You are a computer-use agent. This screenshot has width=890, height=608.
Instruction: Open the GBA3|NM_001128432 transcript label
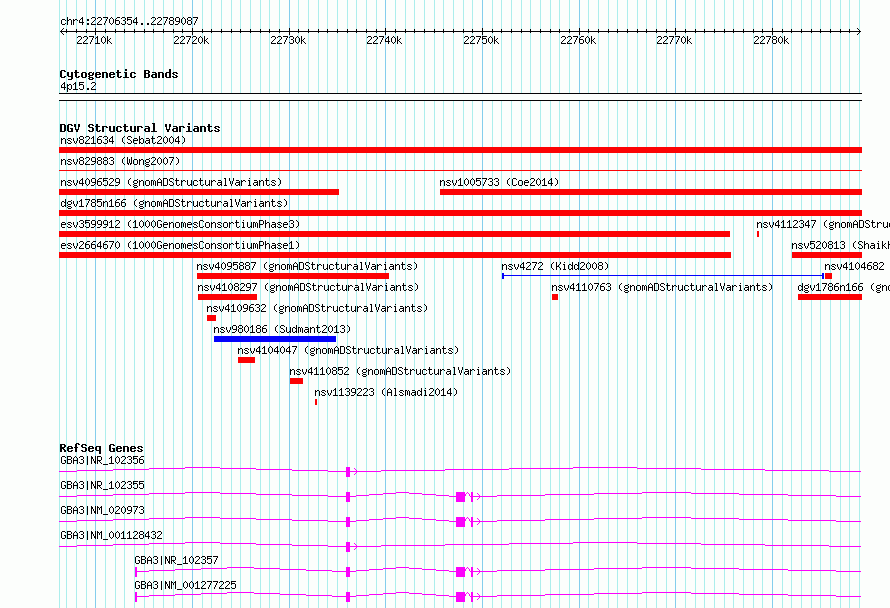[111, 535]
